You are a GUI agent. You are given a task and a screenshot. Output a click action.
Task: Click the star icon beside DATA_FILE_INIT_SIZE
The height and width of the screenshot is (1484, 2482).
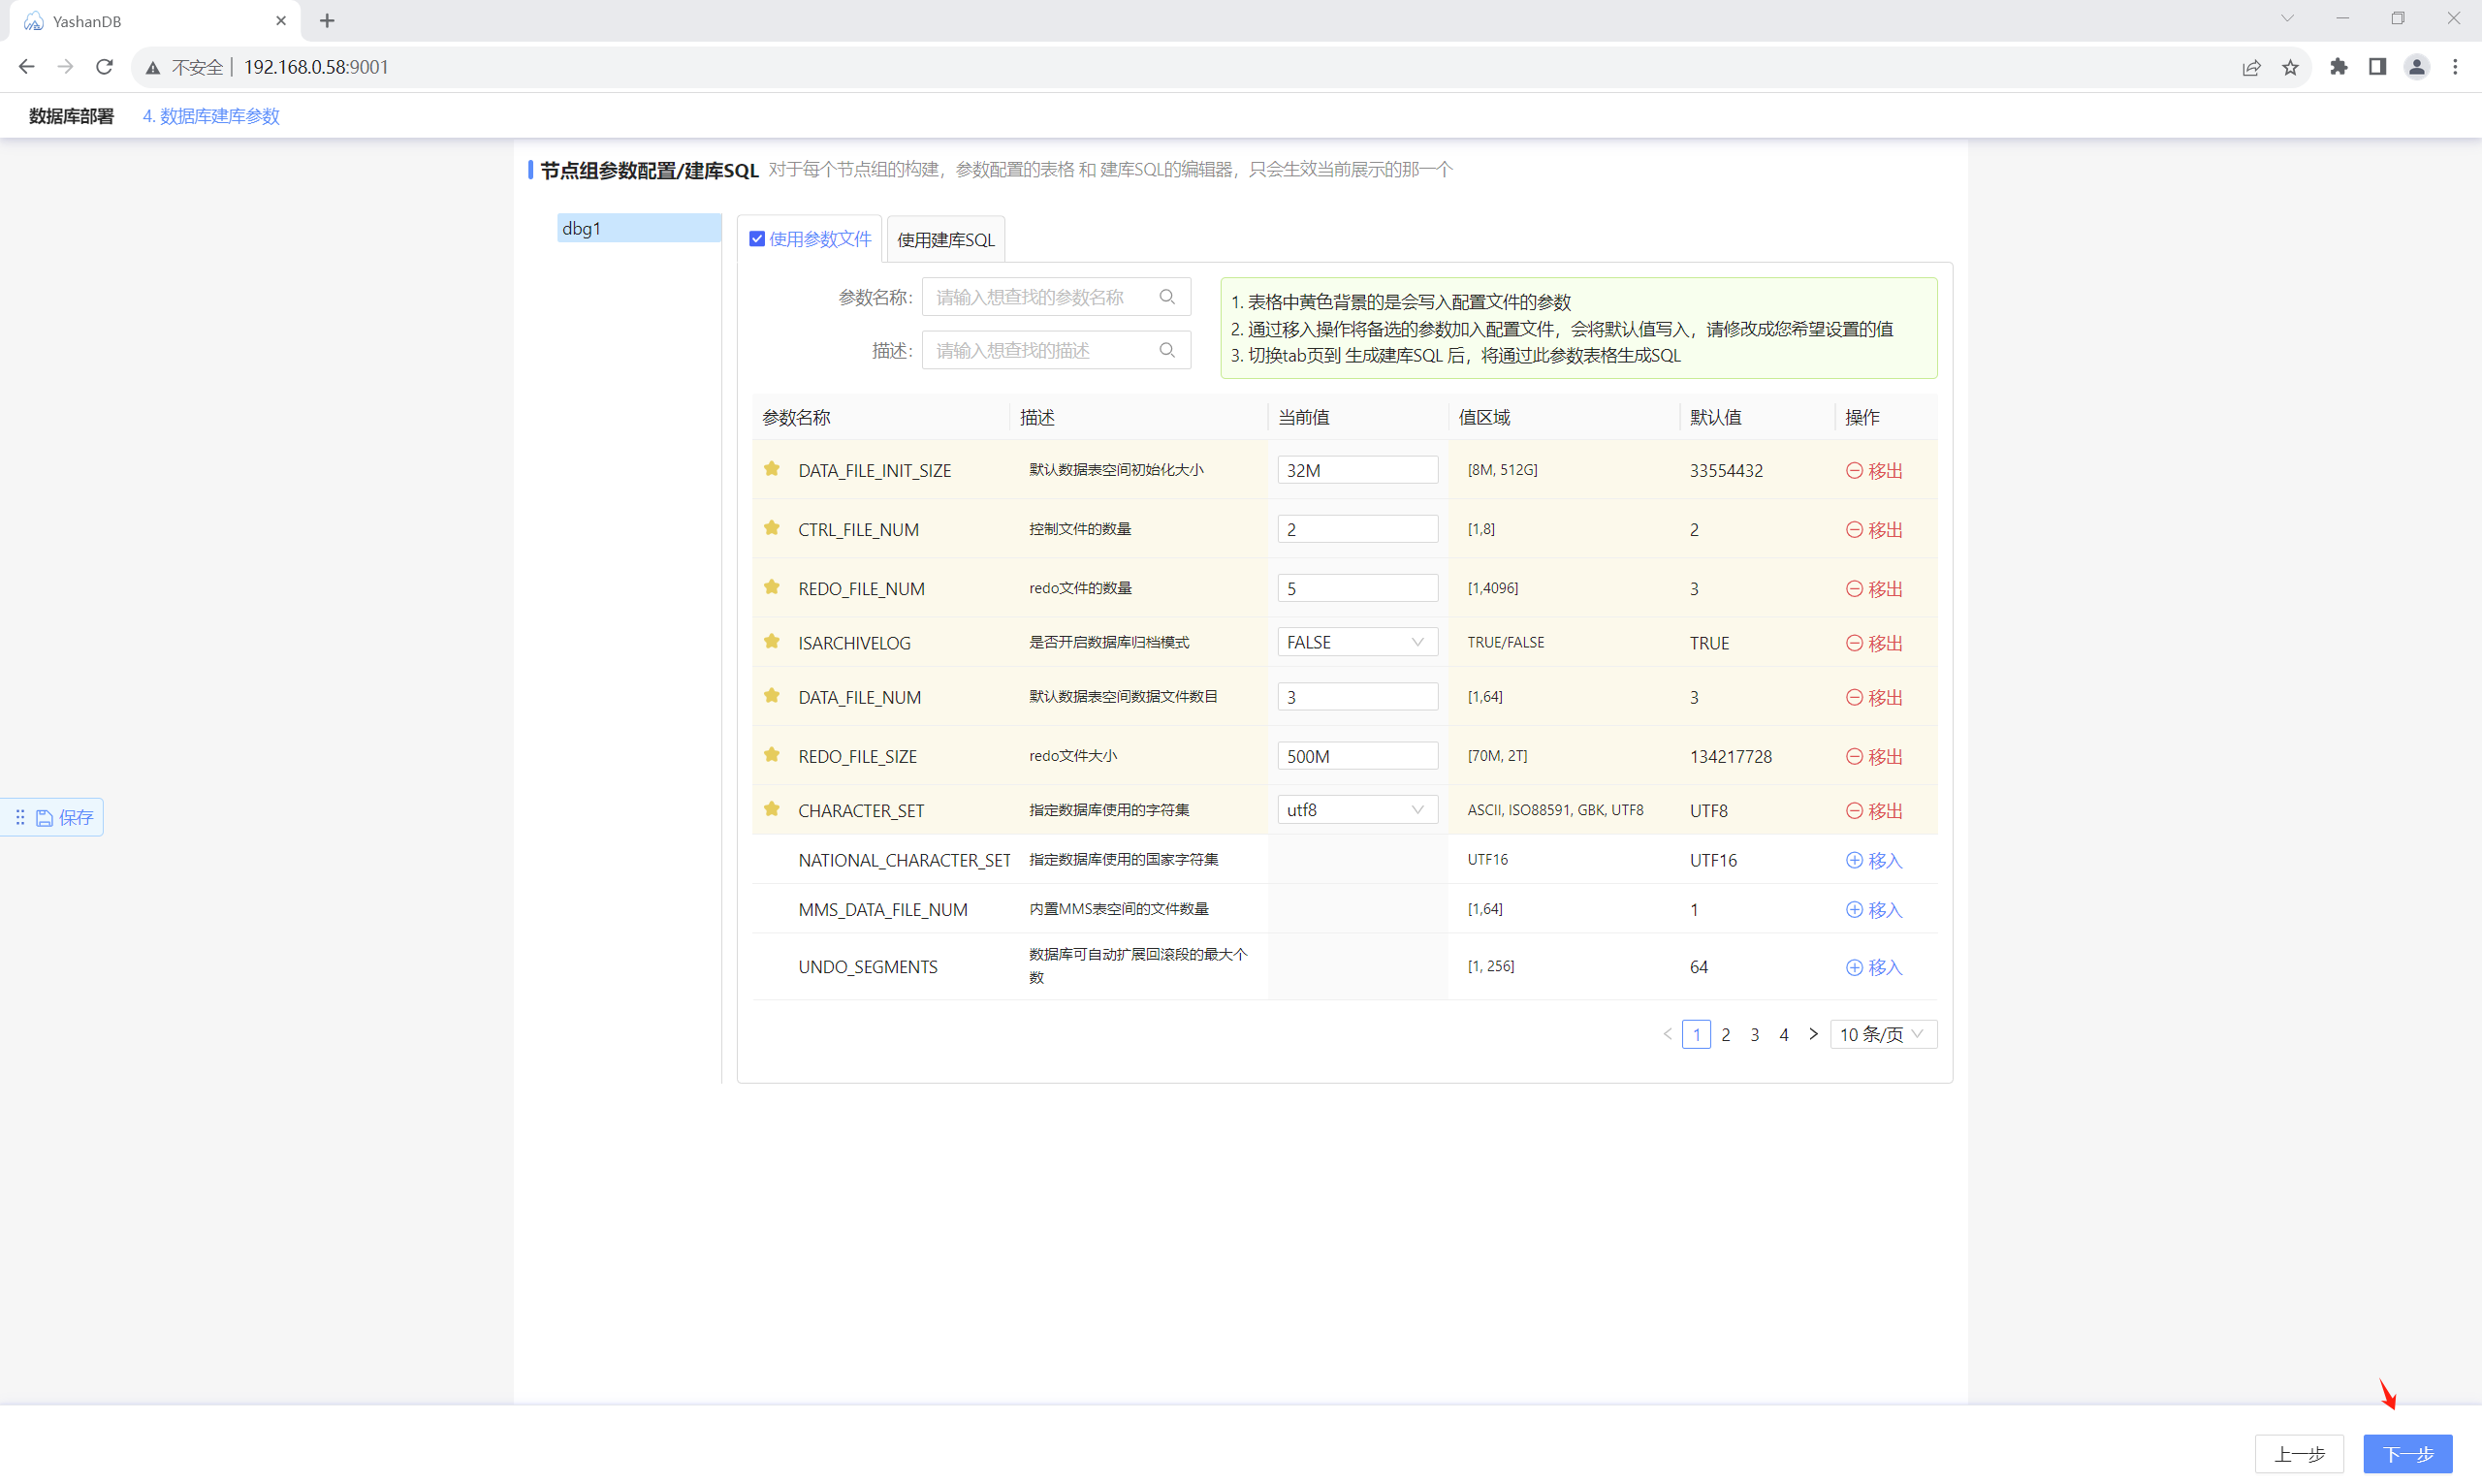771,469
